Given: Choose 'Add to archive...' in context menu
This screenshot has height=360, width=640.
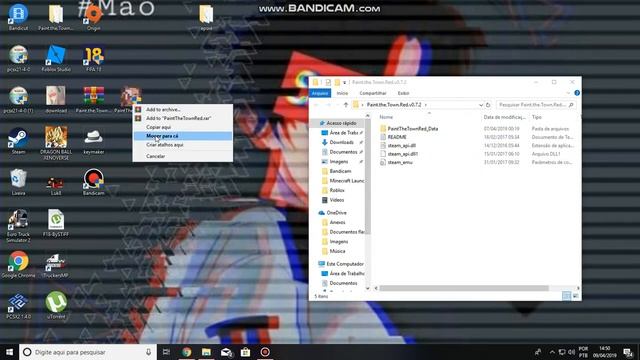Looking at the screenshot, I should click(x=183, y=109).
